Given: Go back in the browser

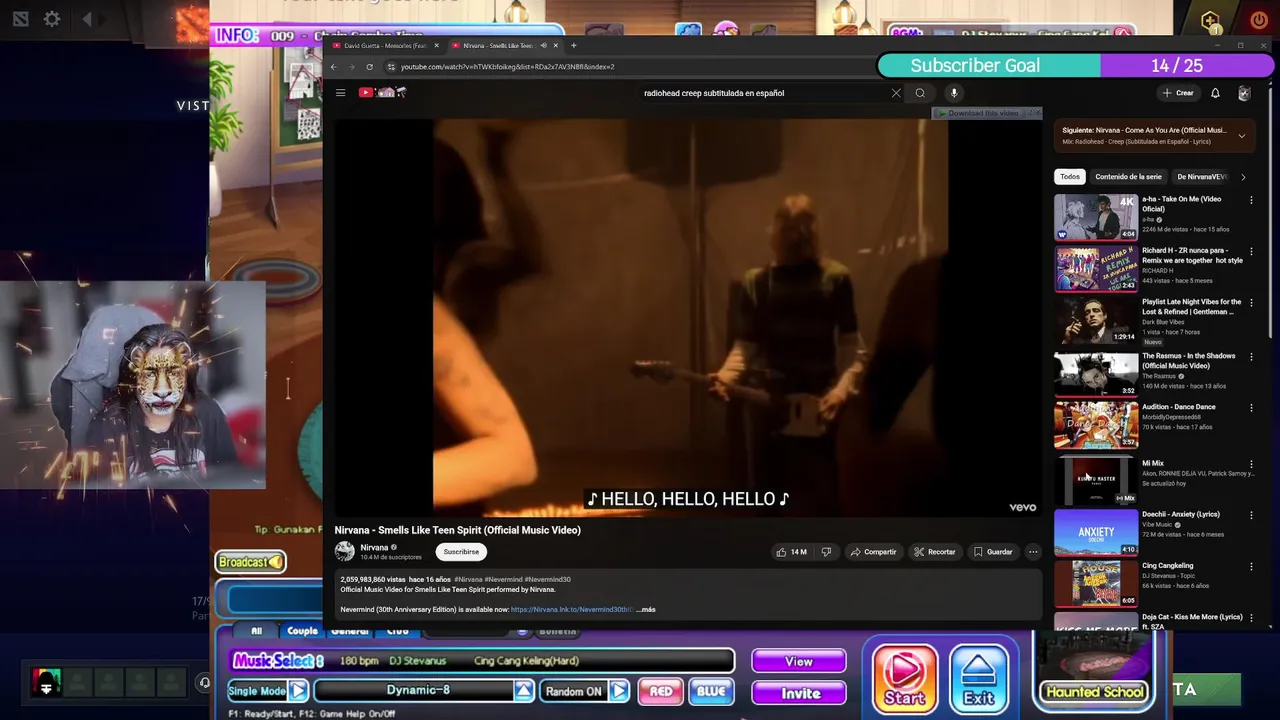Looking at the screenshot, I should [334, 67].
